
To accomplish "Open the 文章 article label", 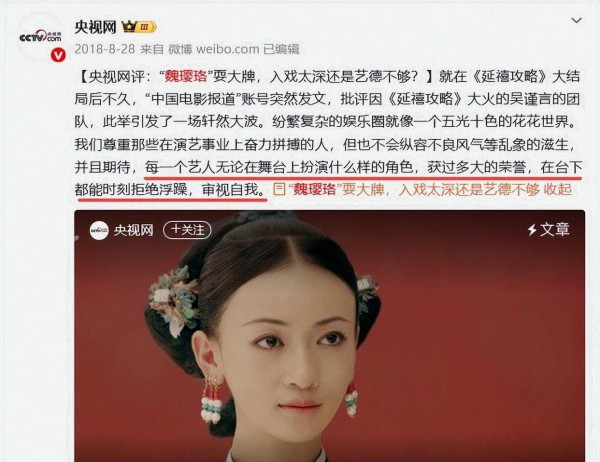I will [555, 230].
